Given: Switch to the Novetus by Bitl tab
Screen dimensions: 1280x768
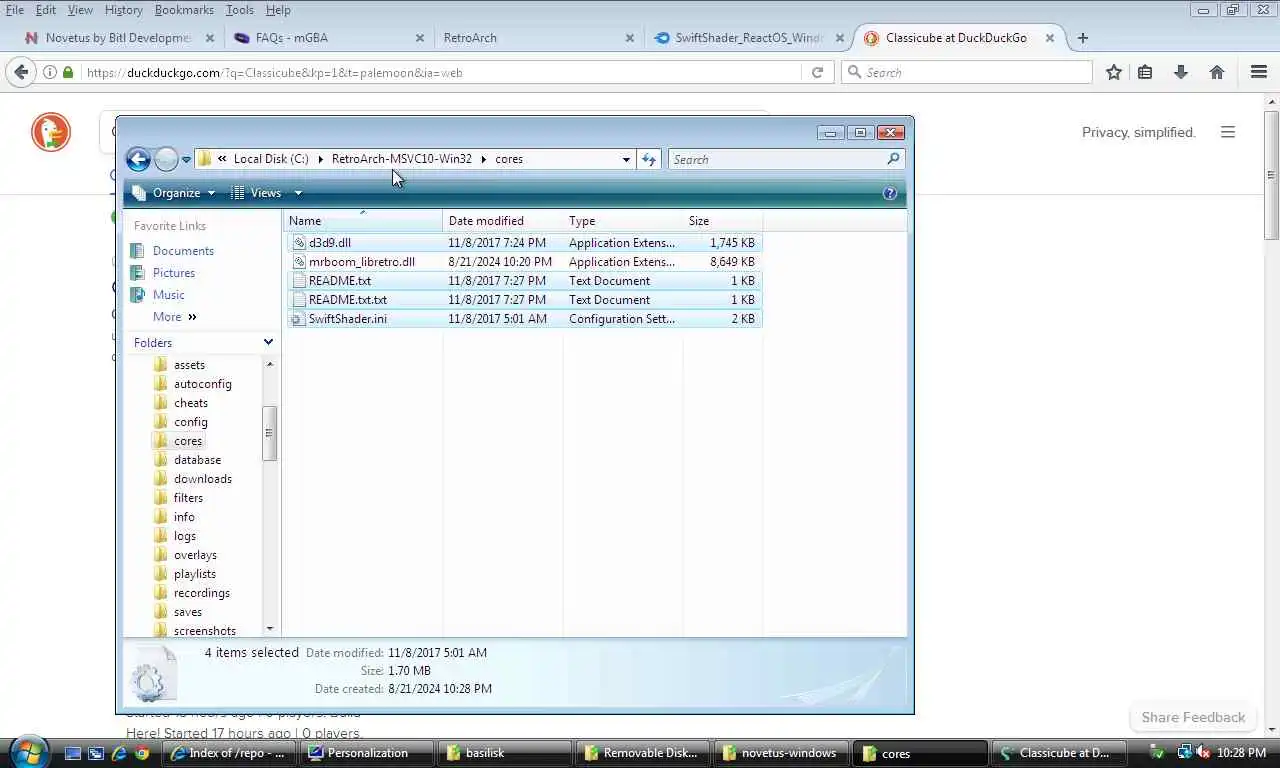Looking at the screenshot, I should 118,38.
